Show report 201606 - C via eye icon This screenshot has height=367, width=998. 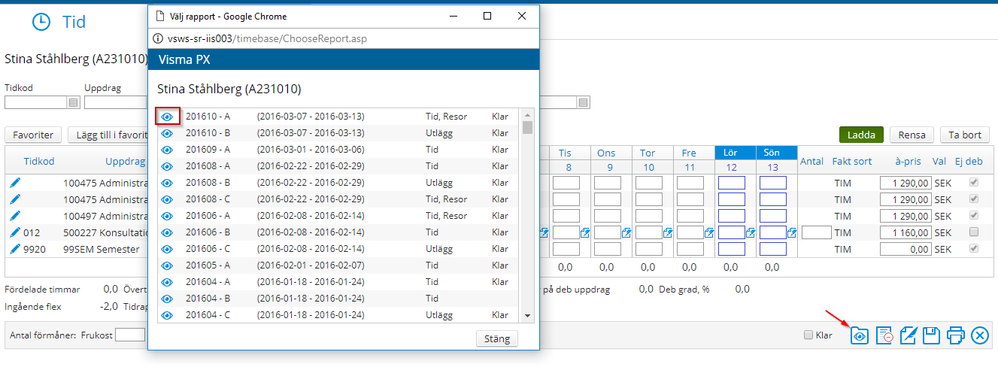pyautogui.click(x=167, y=249)
